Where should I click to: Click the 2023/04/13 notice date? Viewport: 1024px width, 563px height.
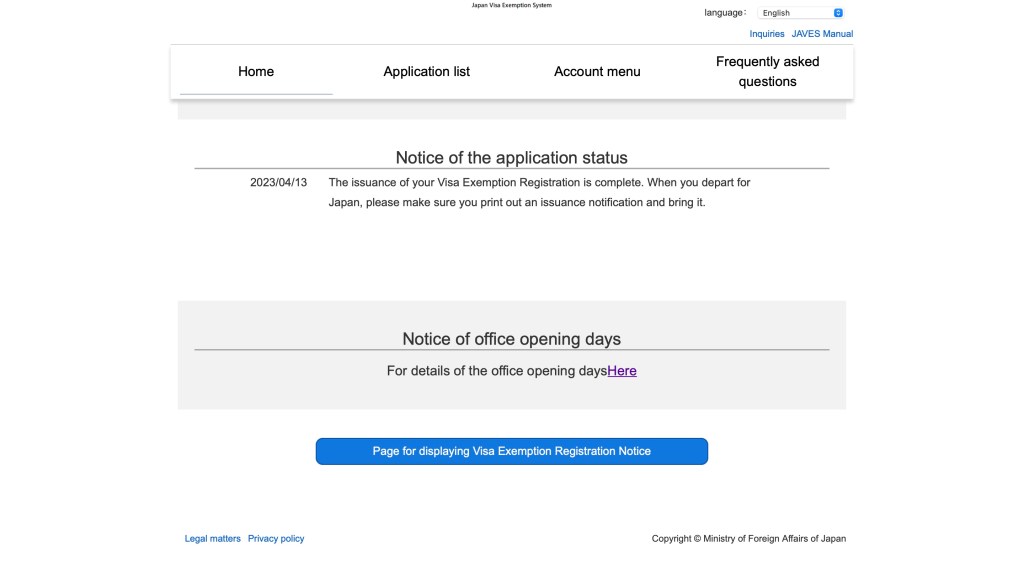pos(278,183)
